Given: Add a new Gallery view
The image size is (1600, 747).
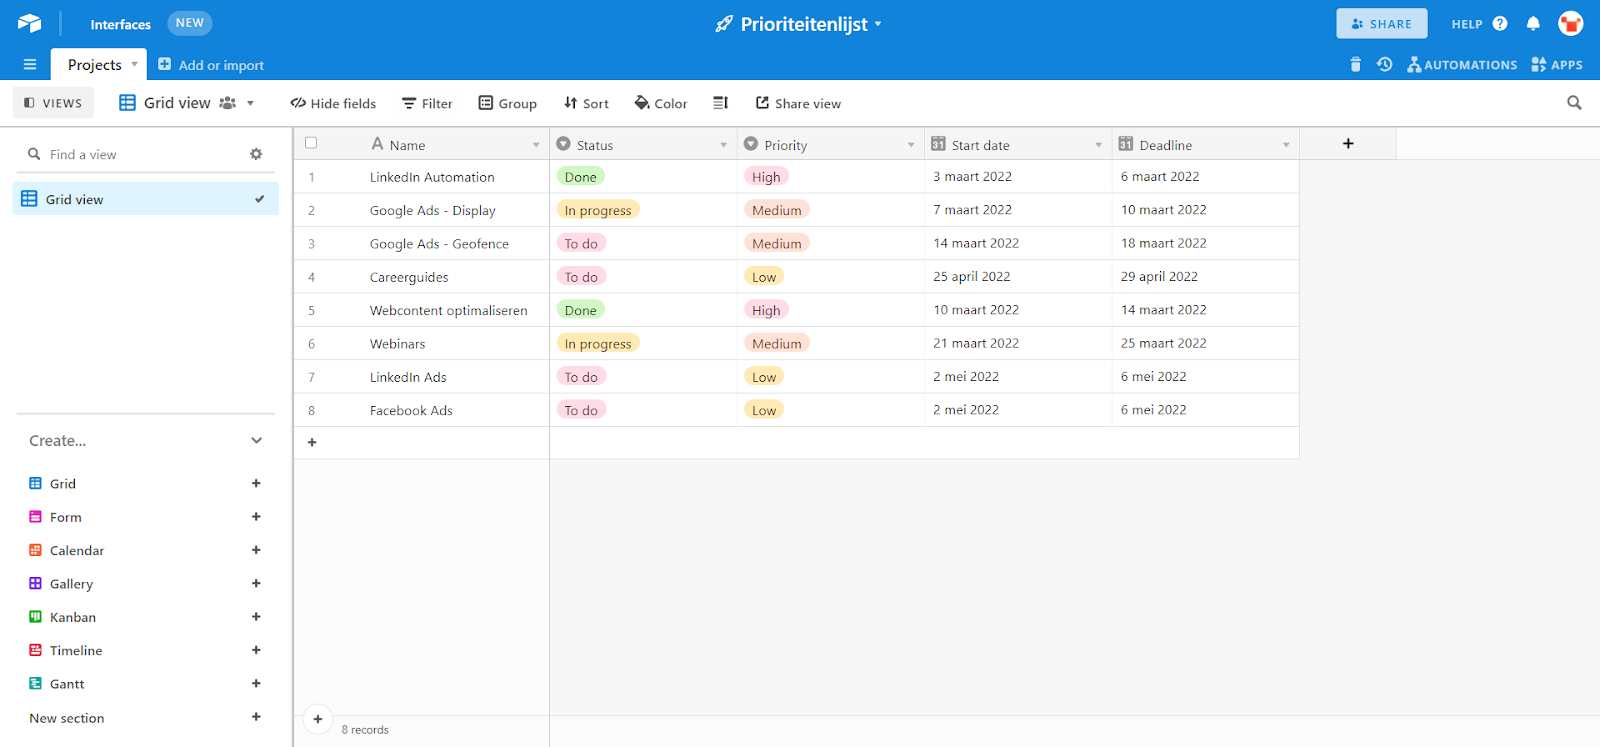Looking at the screenshot, I should click(256, 583).
